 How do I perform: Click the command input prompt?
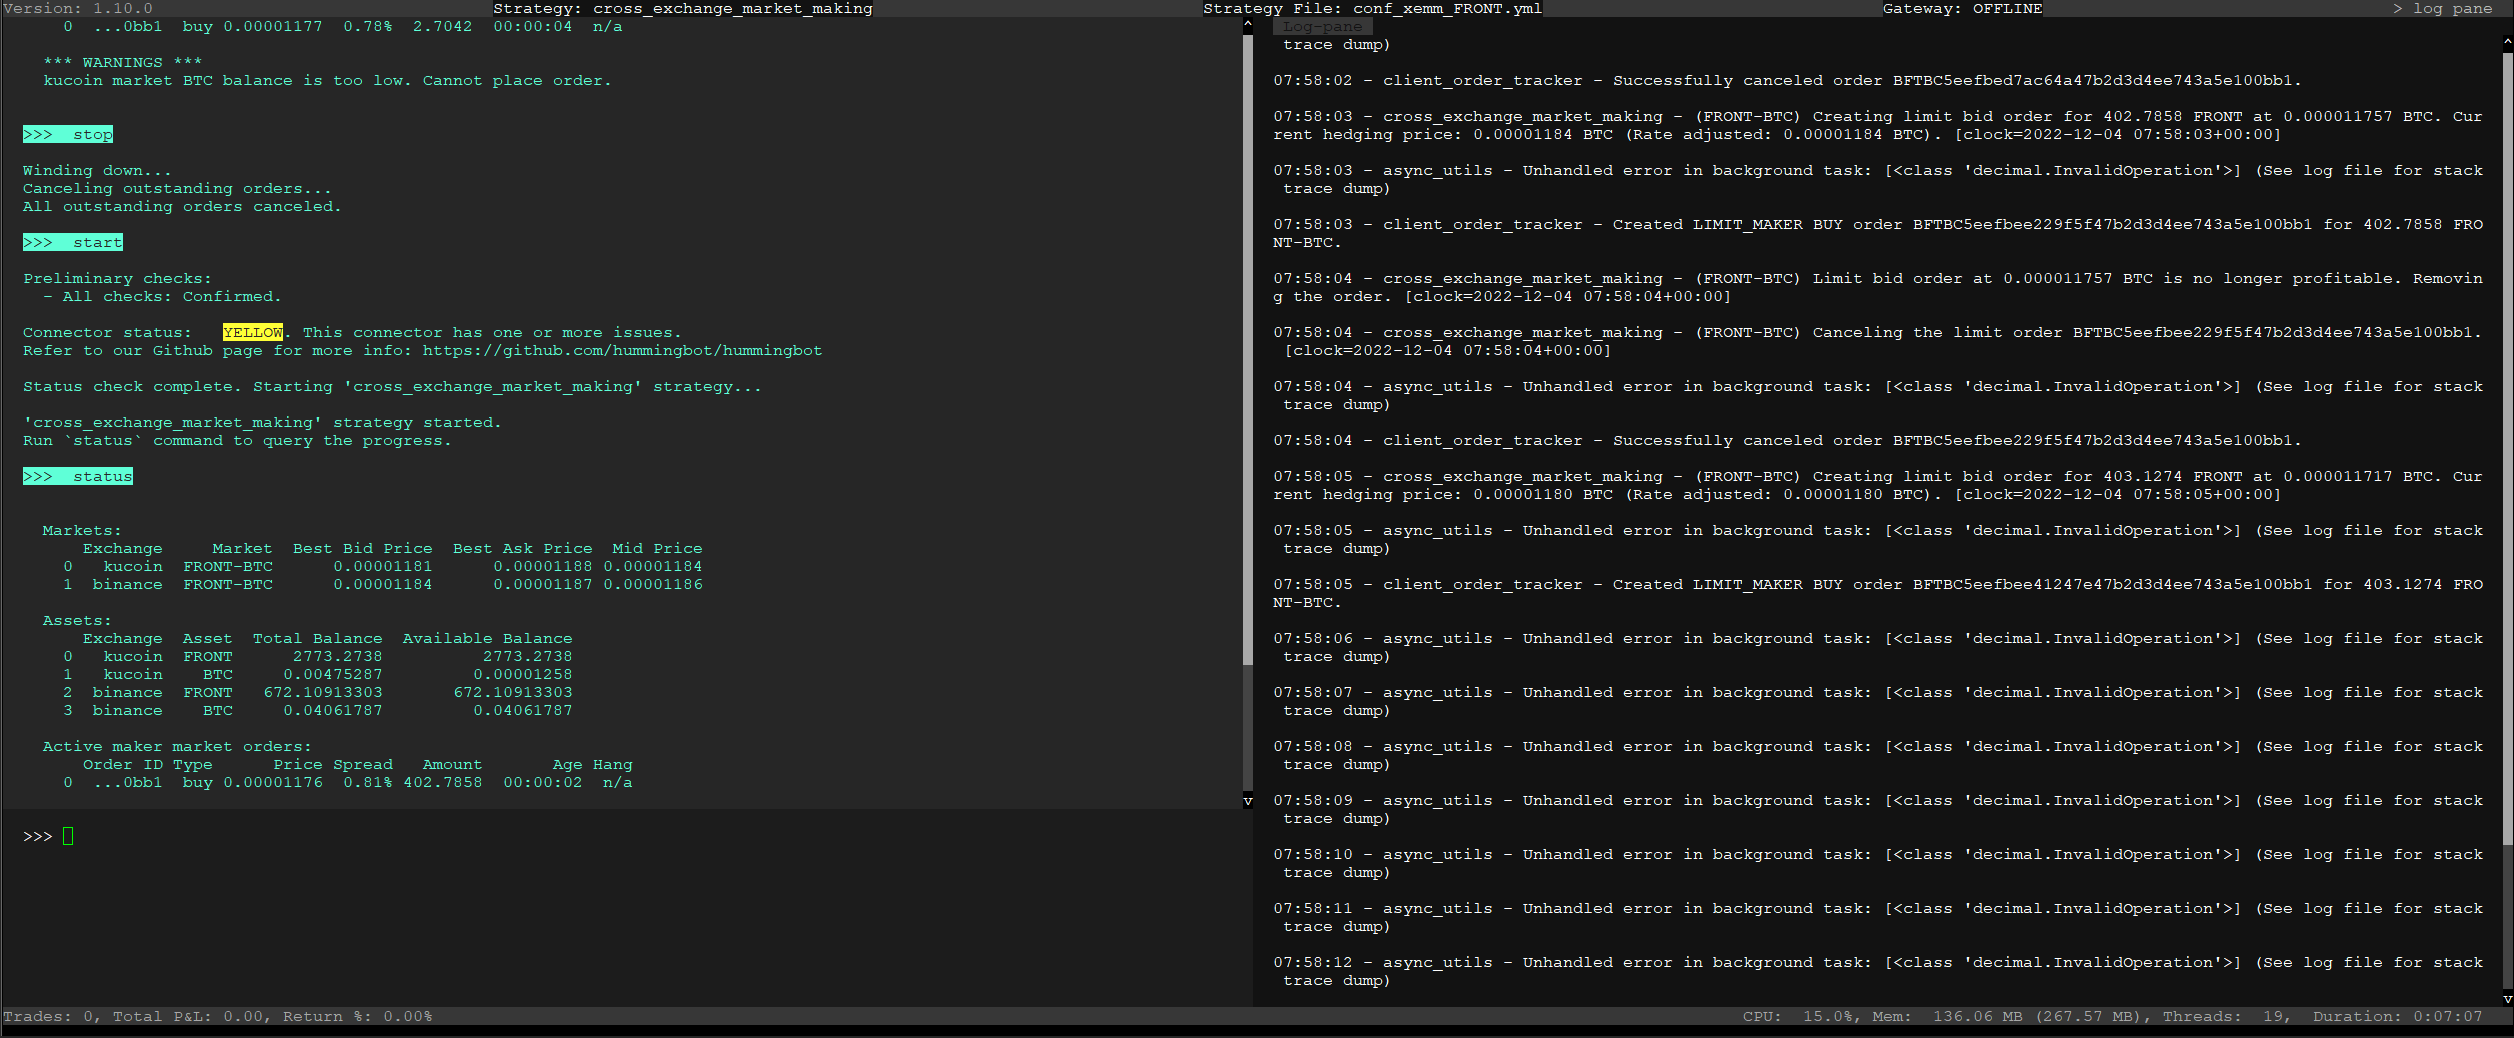[x=67, y=836]
